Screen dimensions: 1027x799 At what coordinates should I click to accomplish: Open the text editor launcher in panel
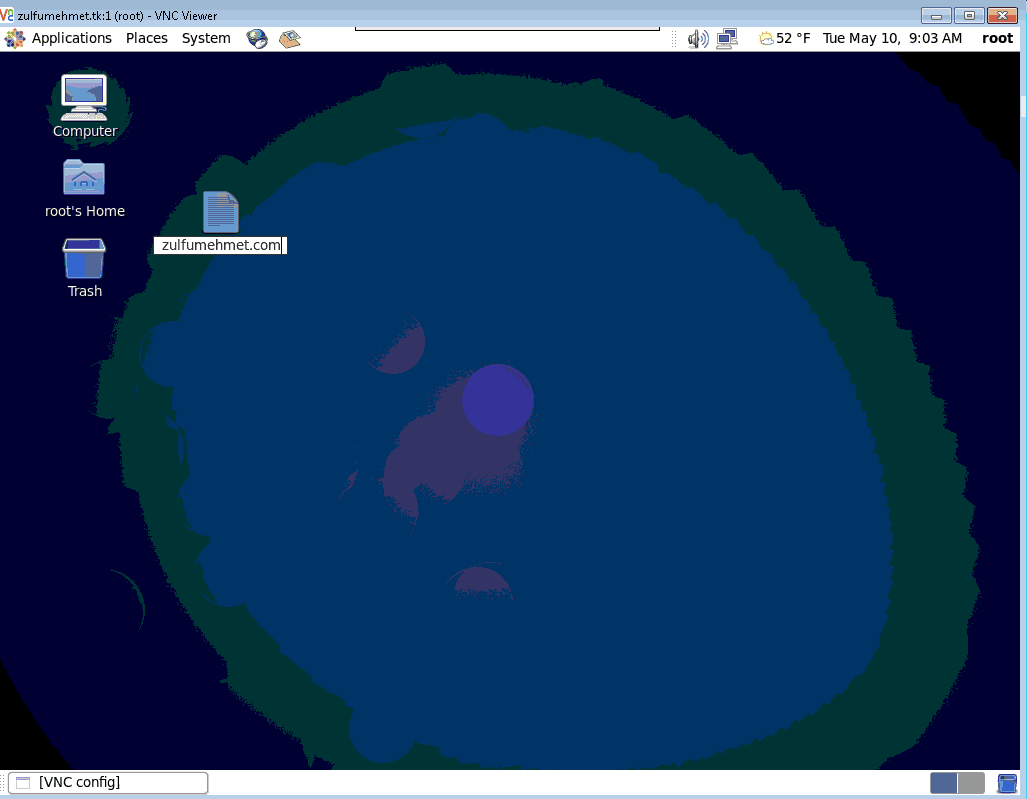(x=289, y=39)
